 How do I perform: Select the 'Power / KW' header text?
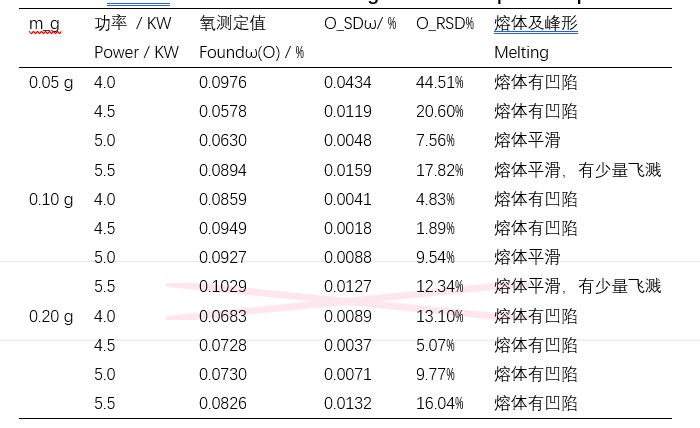(136, 53)
